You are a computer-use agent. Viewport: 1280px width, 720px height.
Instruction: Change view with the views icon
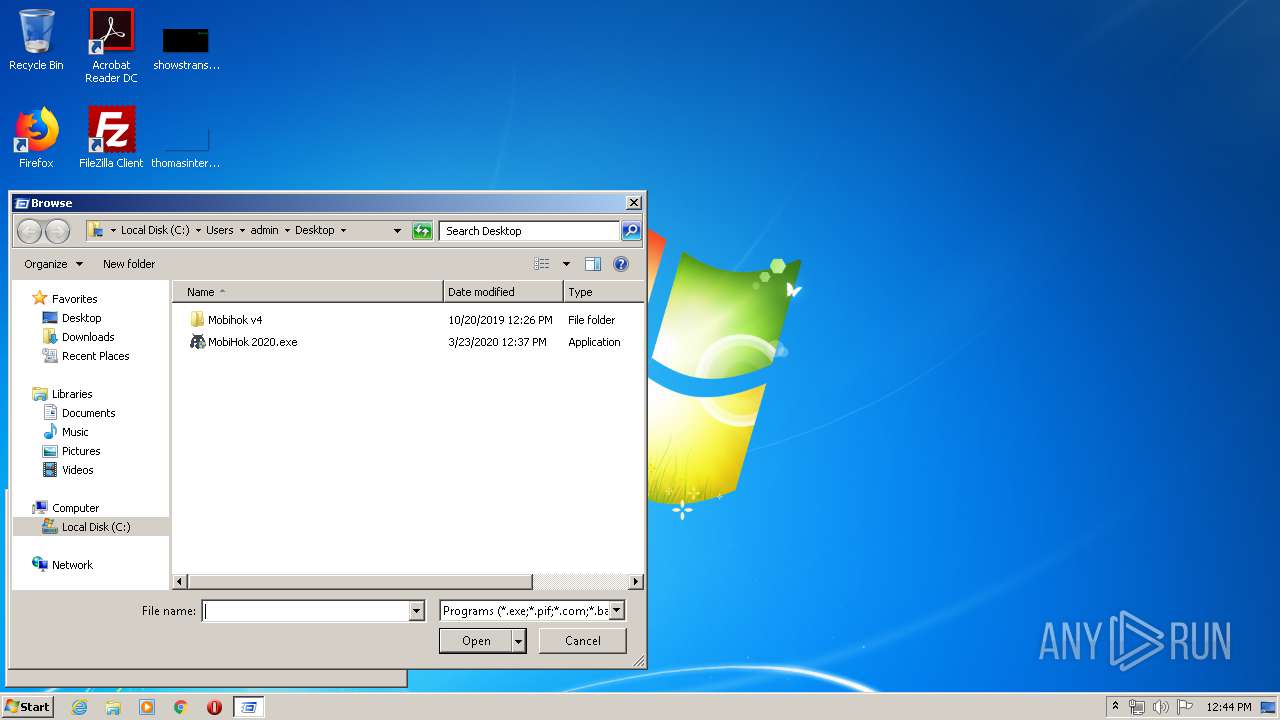[x=542, y=264]
